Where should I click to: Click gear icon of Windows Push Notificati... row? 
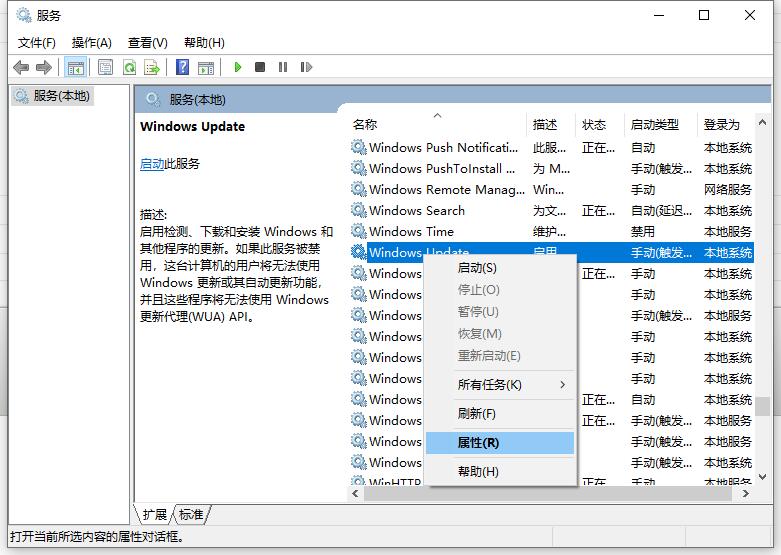[359, 147]
